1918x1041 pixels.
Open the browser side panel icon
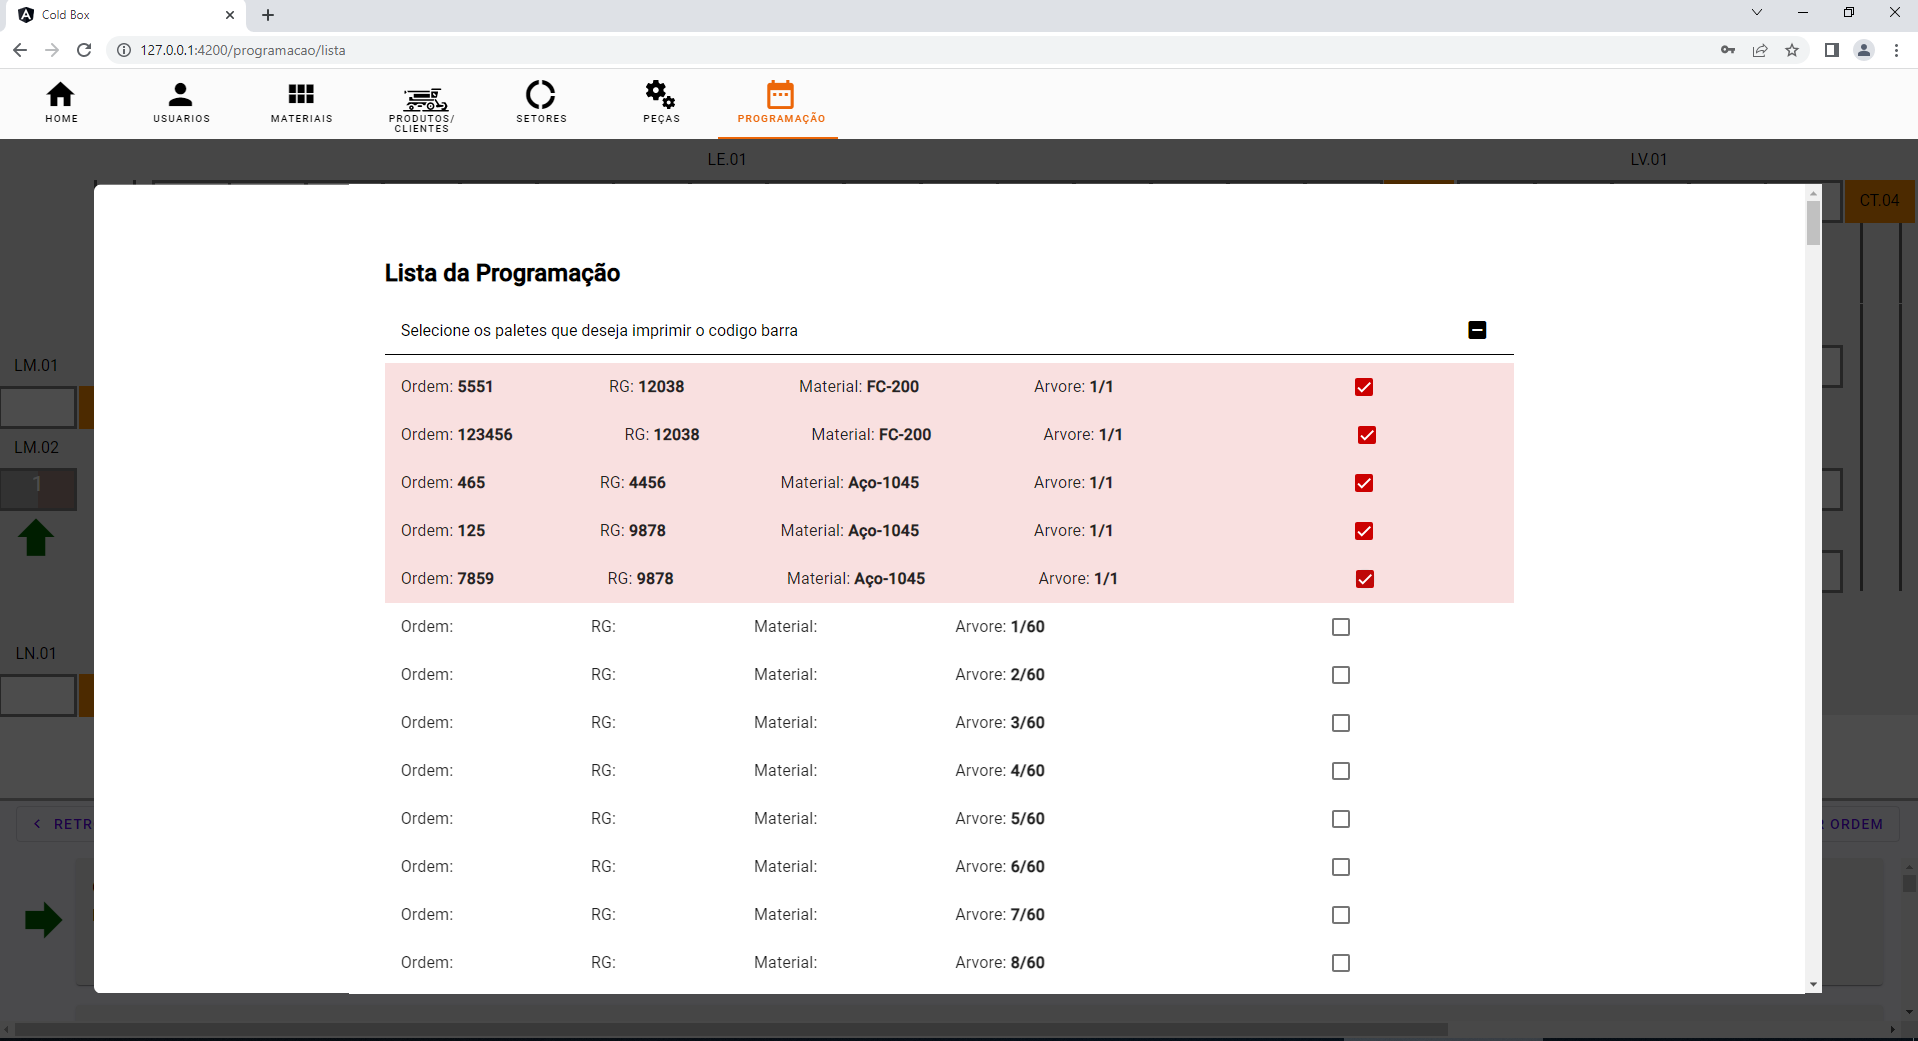pyautogui.click(x=1831, y=50)
